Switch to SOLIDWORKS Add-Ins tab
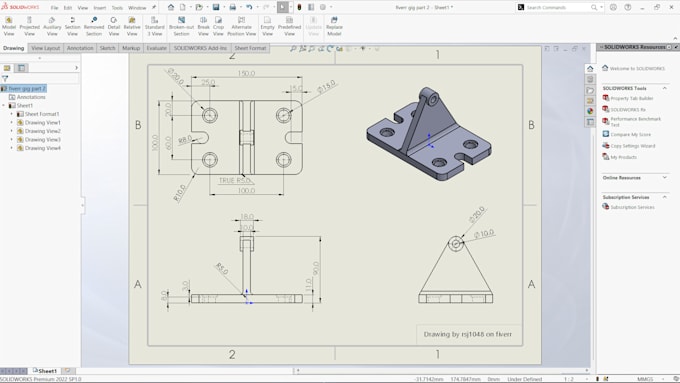 click(200, 48)
